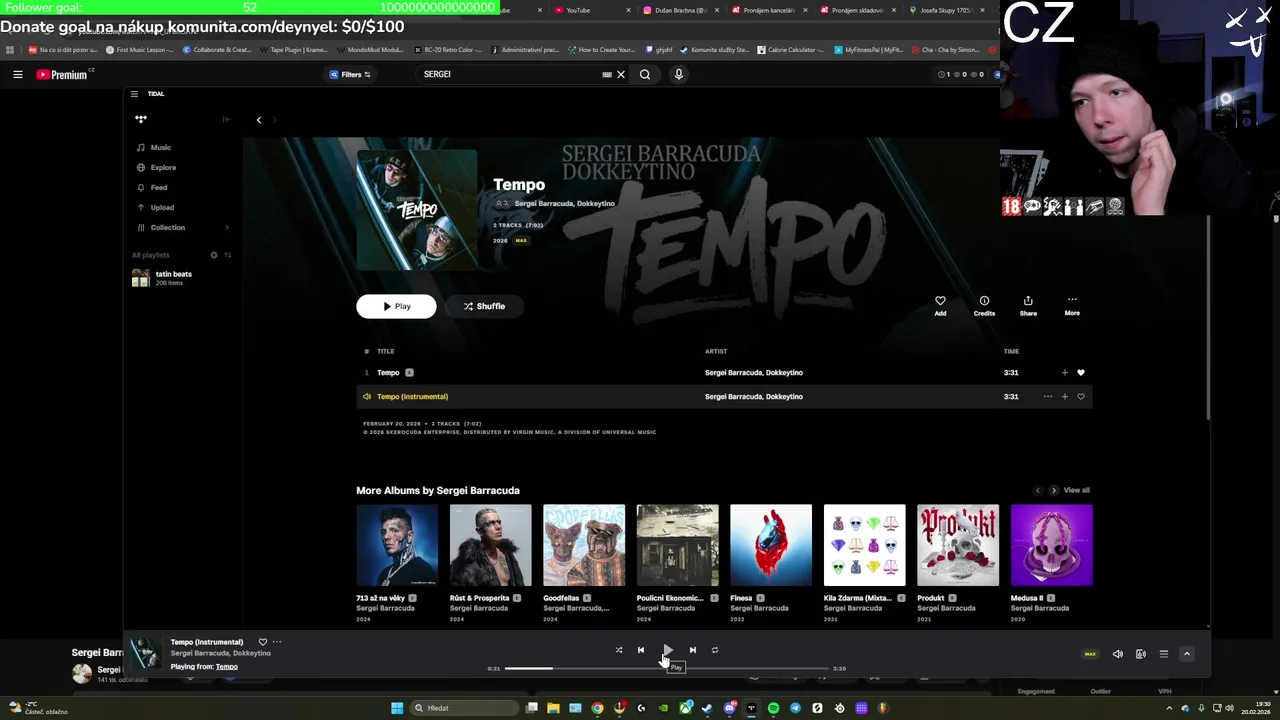Like Tempo (Instrumental) track in list
Screen dimensions: 1280x720
pos(1080,397)
